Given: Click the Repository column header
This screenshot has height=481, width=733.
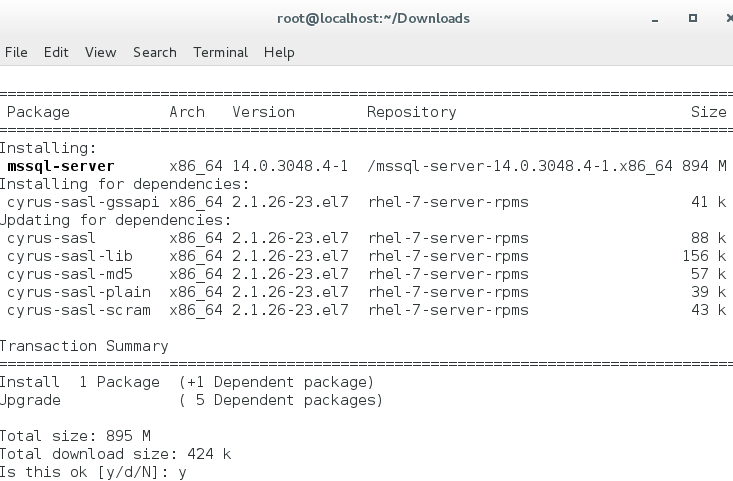Looking at the screenshot, I should (411, 112).
